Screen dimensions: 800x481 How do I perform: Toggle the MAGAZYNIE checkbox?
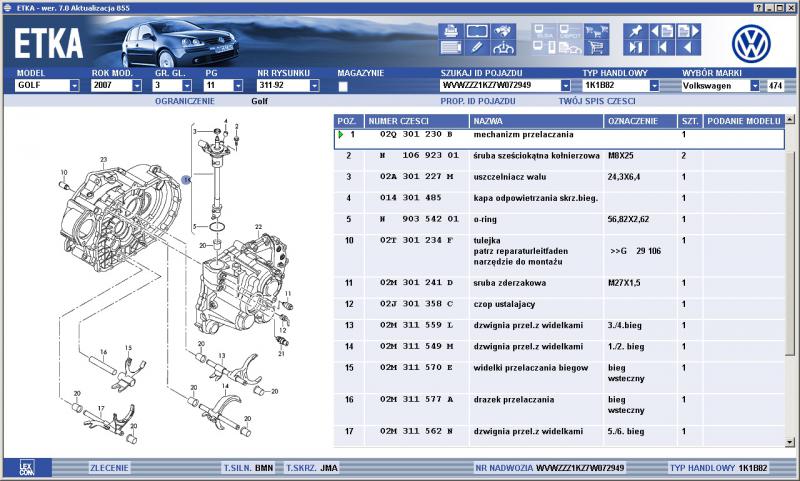click(x=343, y=86)
